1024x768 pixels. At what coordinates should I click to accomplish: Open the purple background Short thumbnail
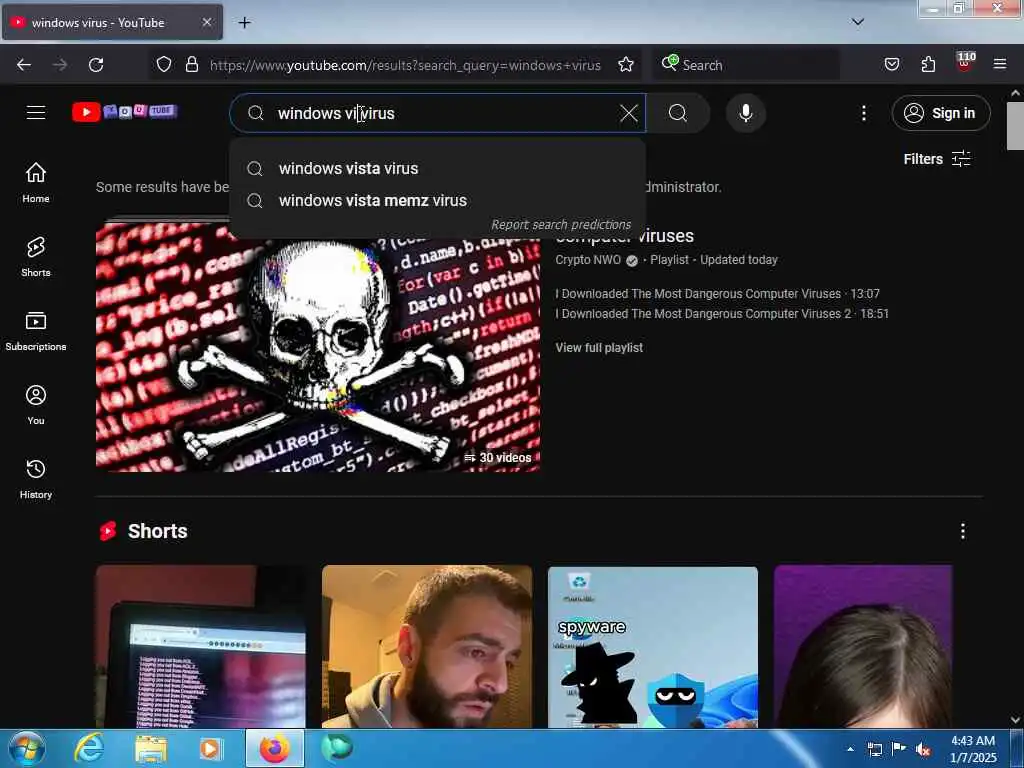click(x=863, y=647)
